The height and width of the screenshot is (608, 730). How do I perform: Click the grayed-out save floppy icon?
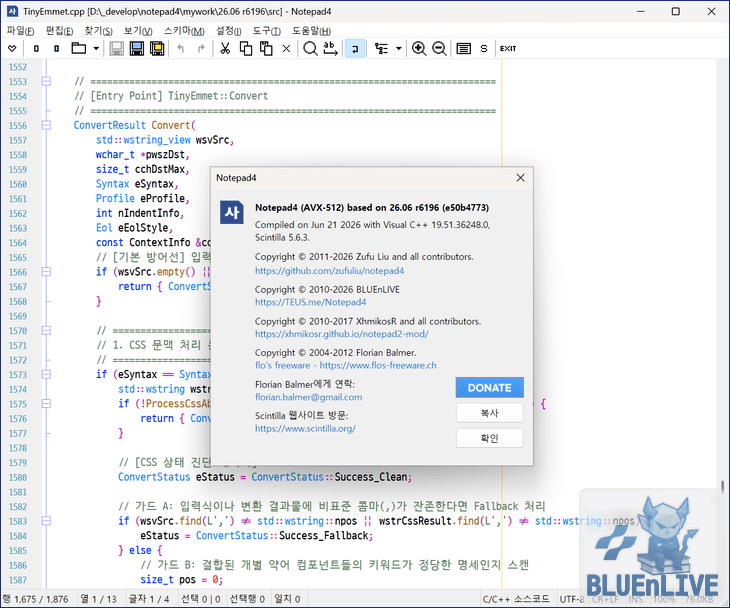(116, 48)
